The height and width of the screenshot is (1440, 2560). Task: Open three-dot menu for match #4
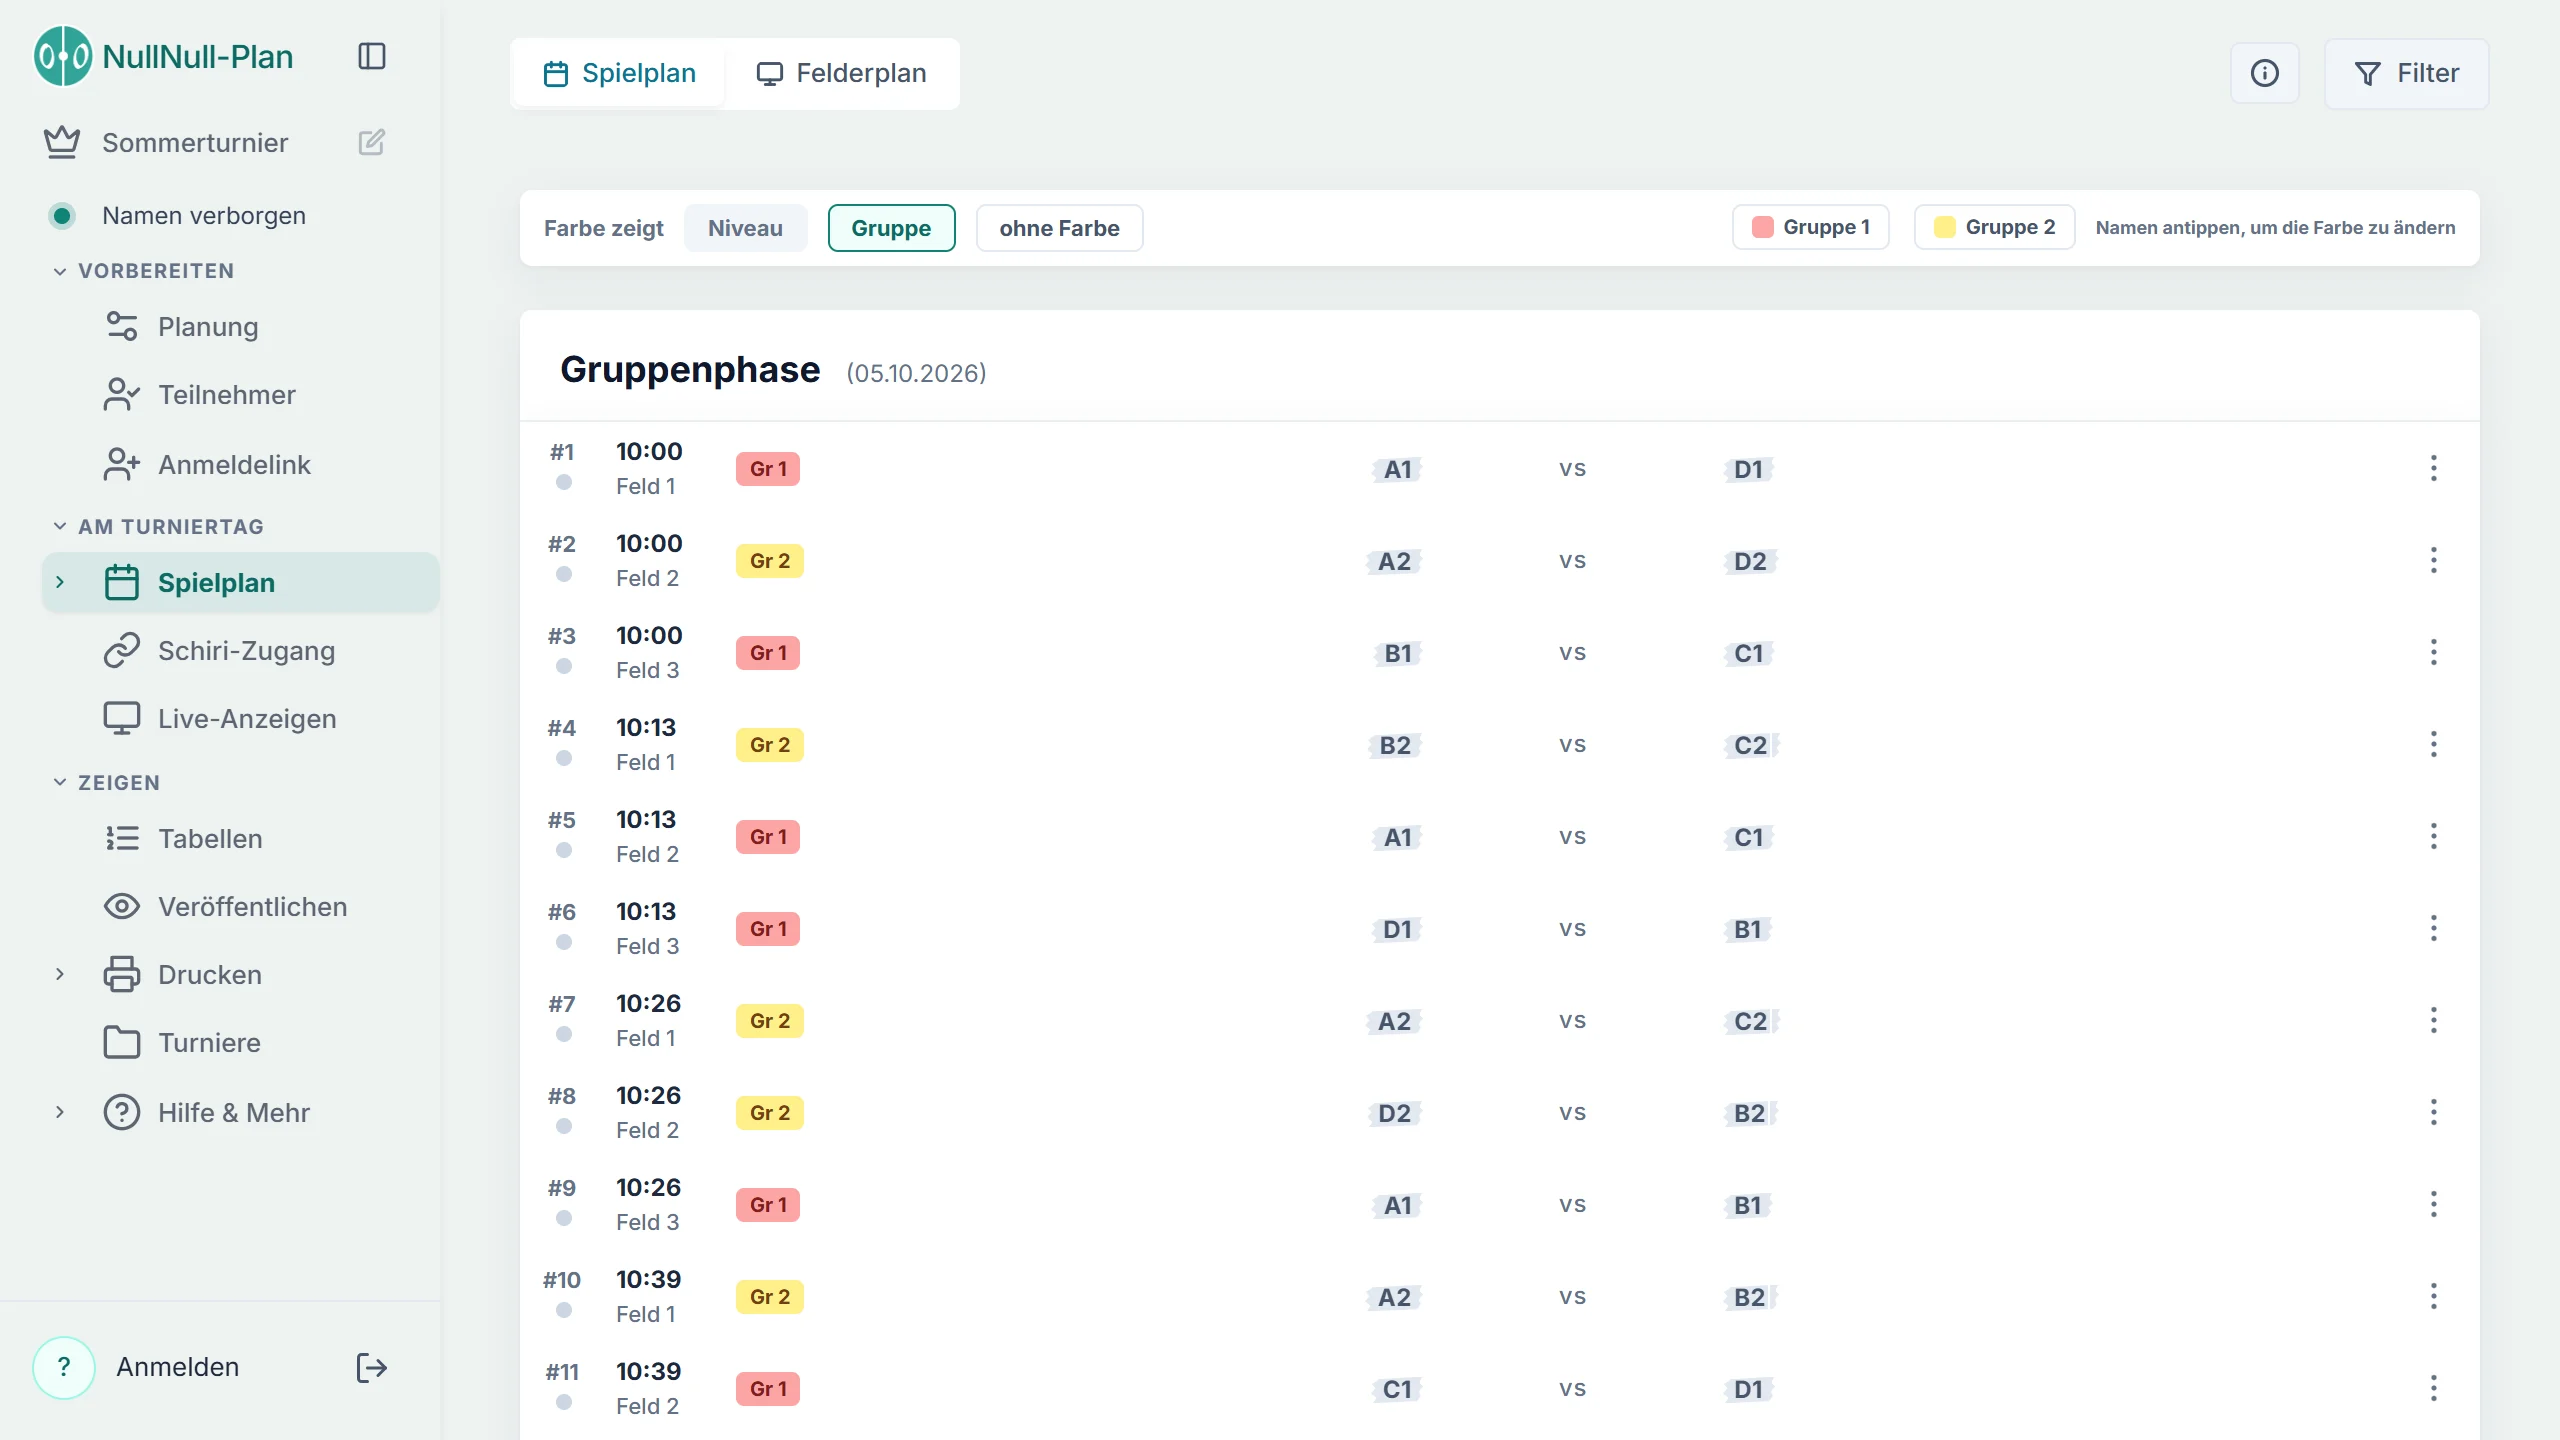(2434, 744)
